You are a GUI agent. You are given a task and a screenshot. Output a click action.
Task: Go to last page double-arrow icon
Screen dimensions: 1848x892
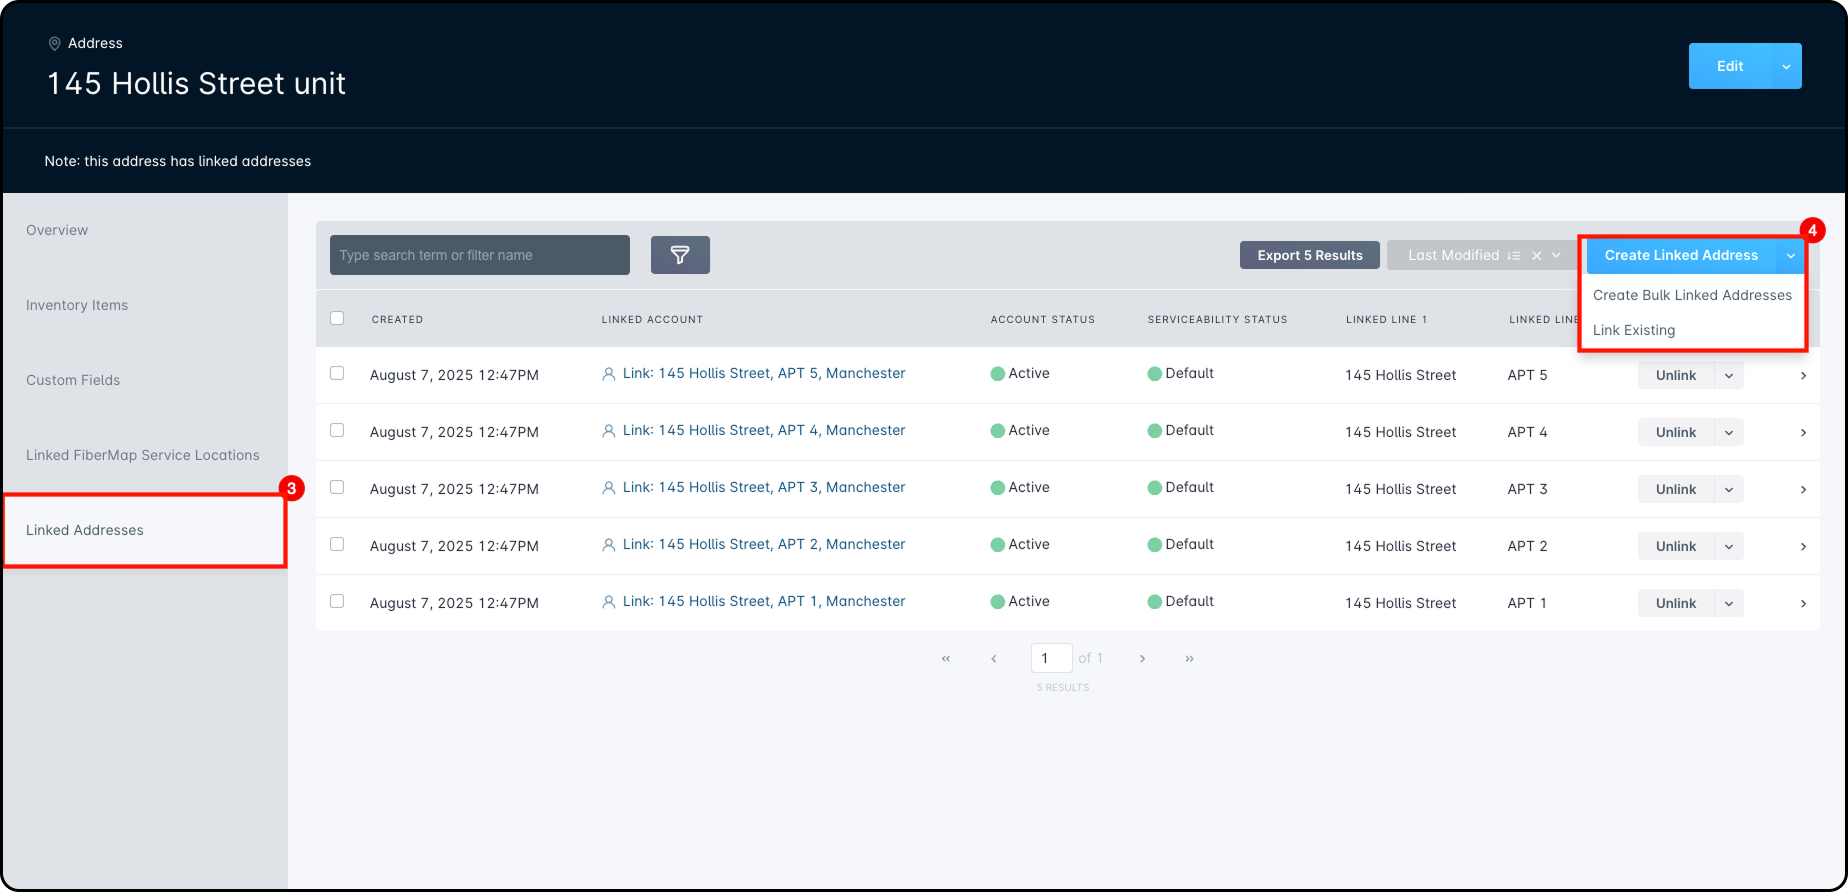pyautogui.click(x=1189, y=659)
